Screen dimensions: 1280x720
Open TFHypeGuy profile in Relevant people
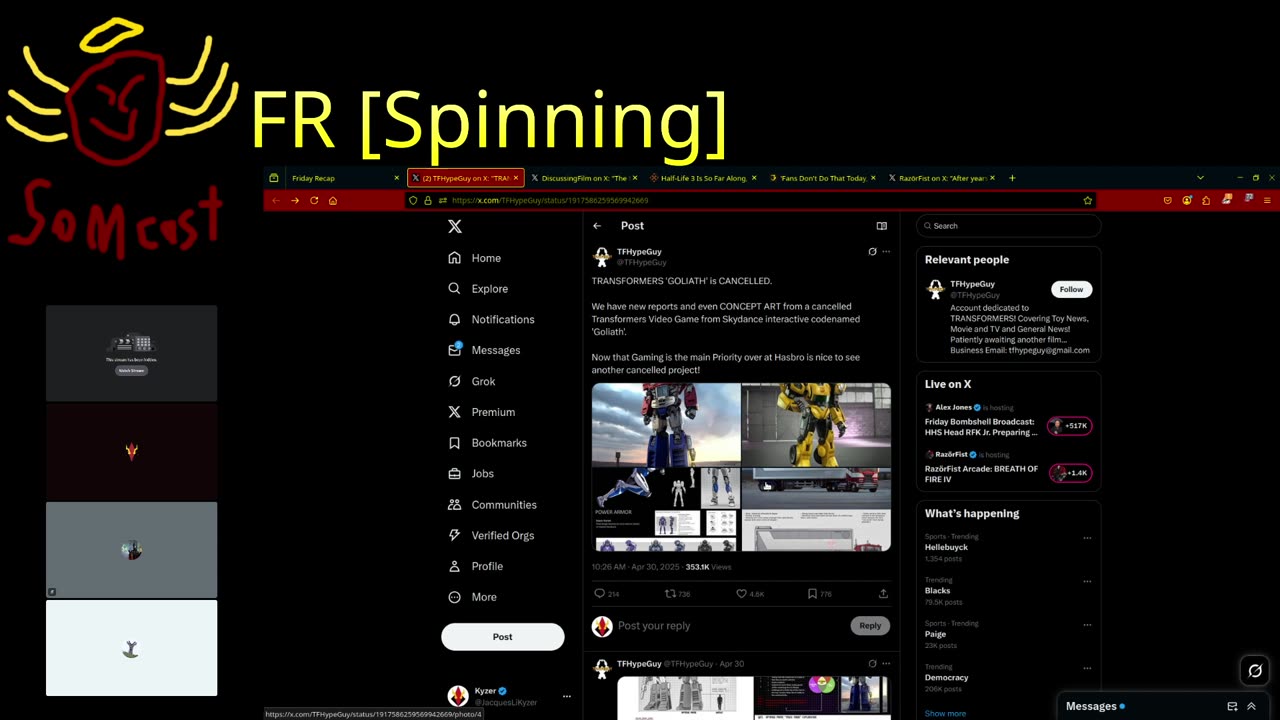(x=972, y=284)
